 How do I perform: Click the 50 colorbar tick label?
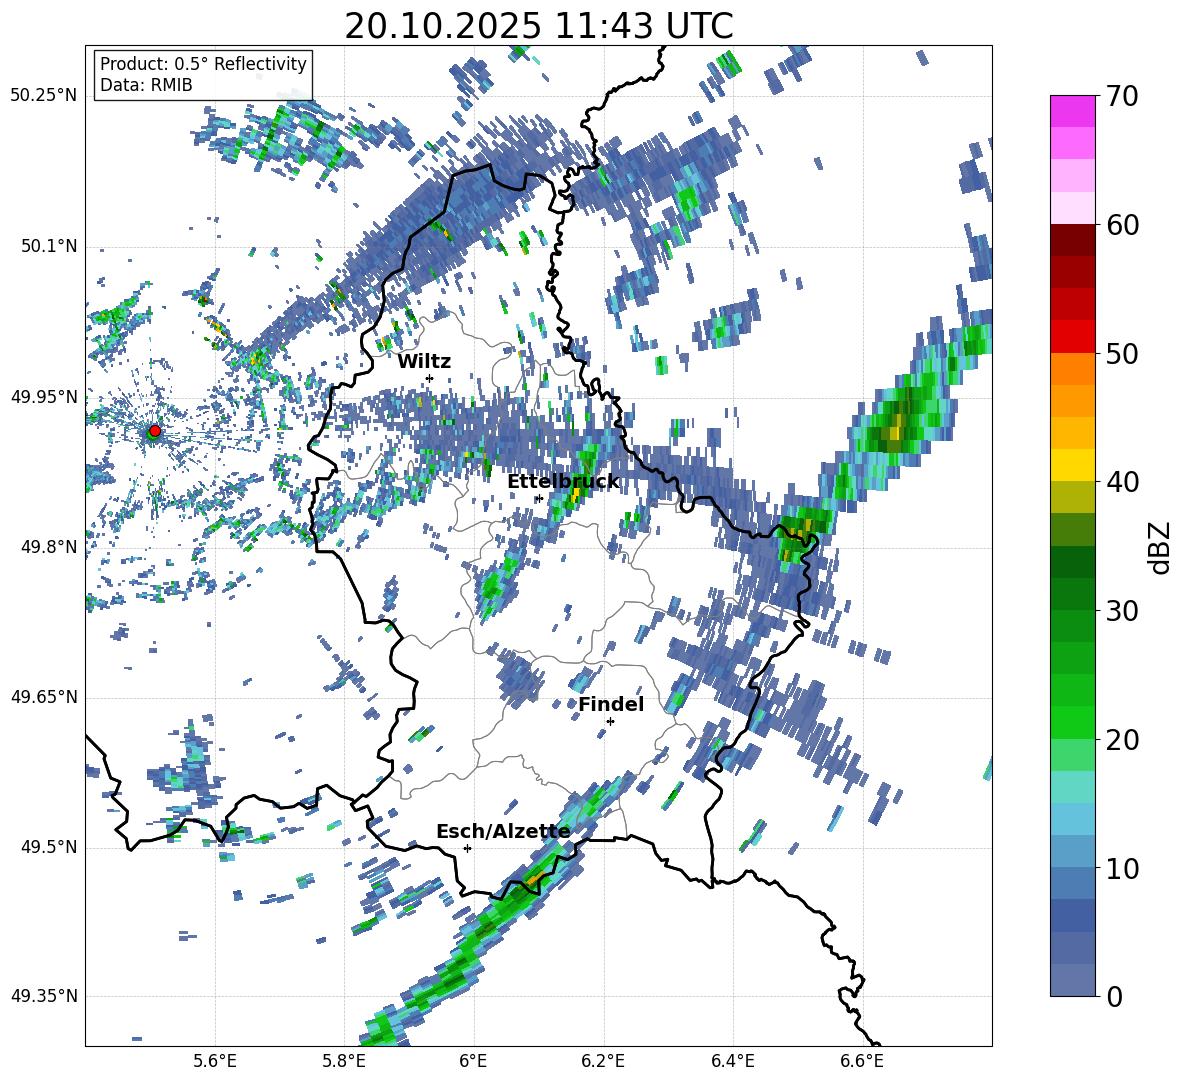coord(1122,353)
